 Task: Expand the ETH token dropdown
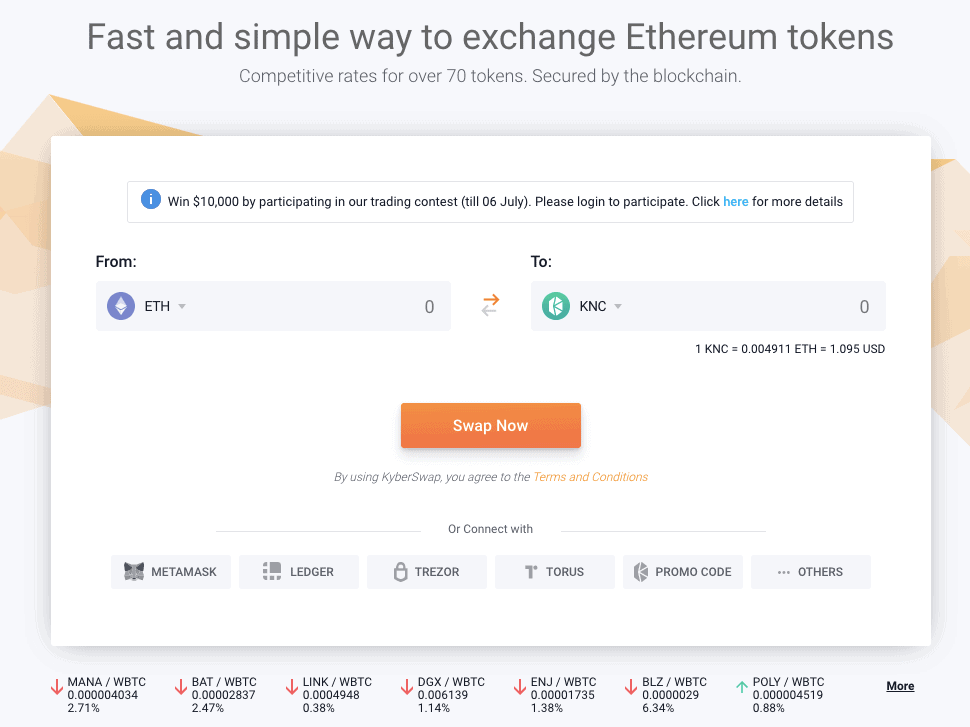click(182, 306)
